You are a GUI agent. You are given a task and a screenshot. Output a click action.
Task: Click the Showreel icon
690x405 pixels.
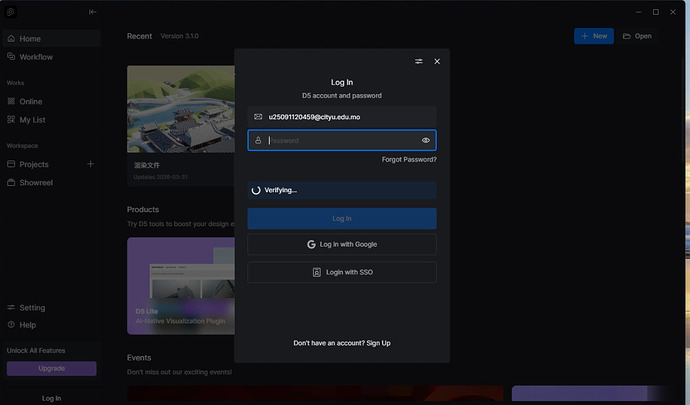[11, 182]
